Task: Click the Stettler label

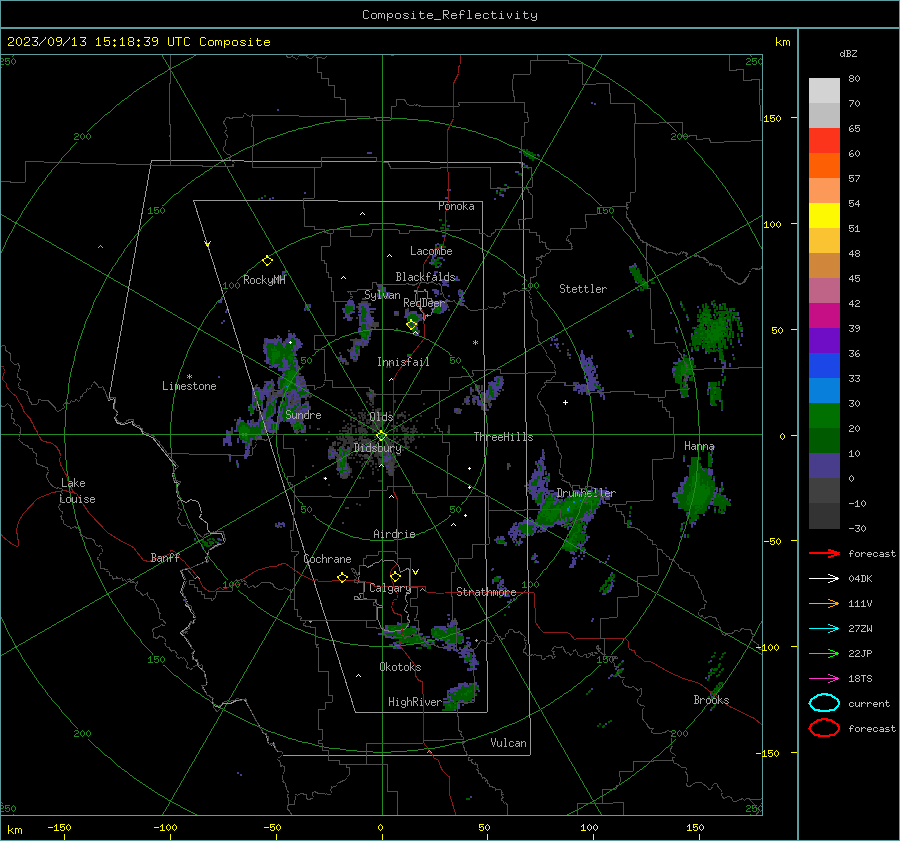Action: coord(583,289)
